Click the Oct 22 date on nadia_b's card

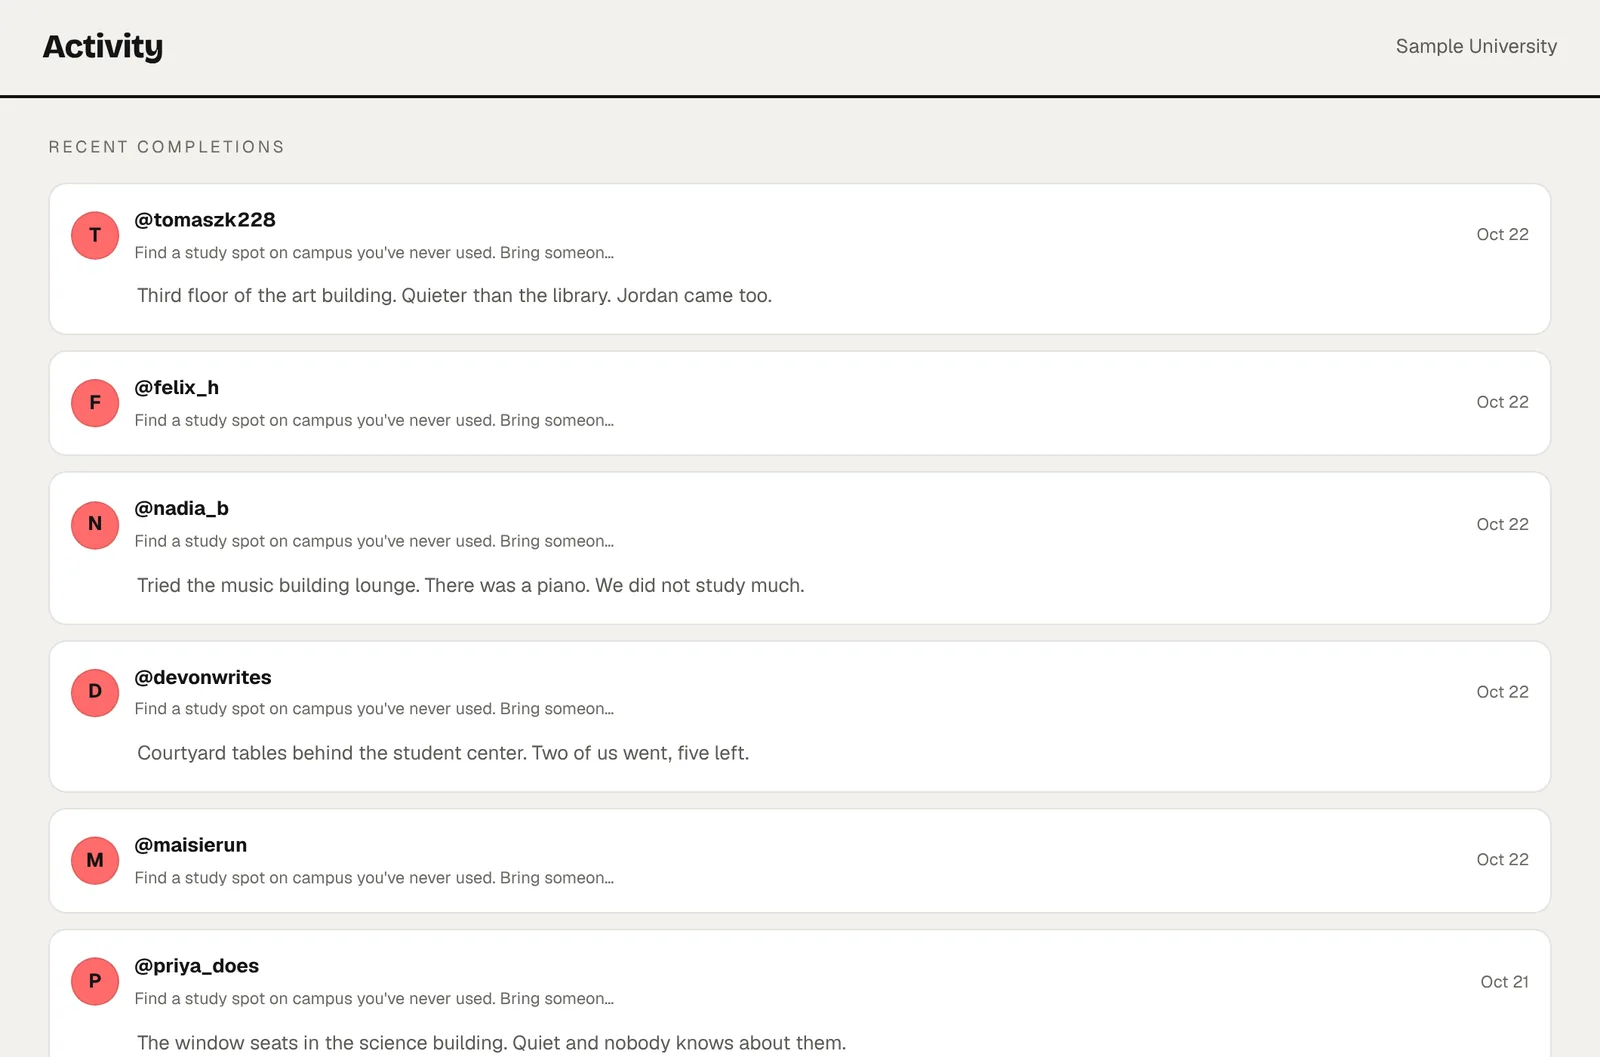1502,524
